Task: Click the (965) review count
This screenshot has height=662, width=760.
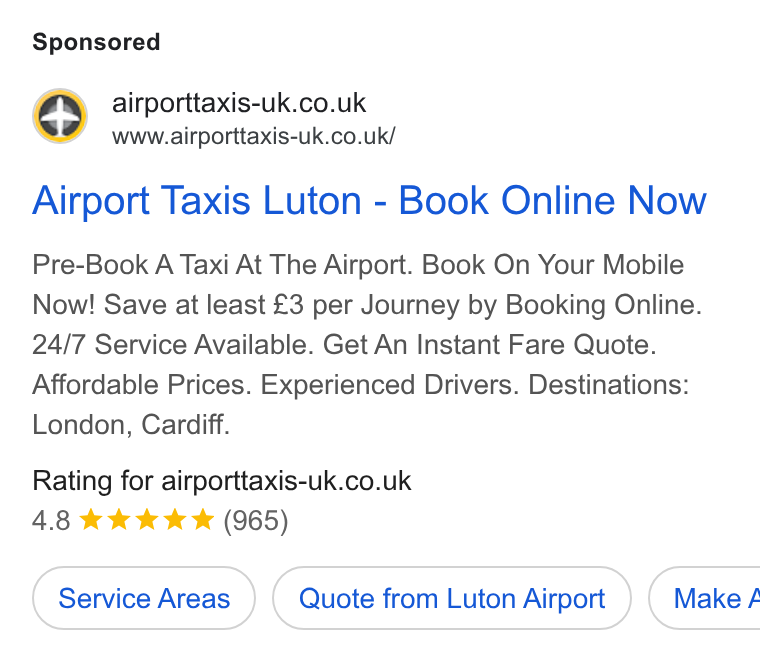Action: click(256, 521)
